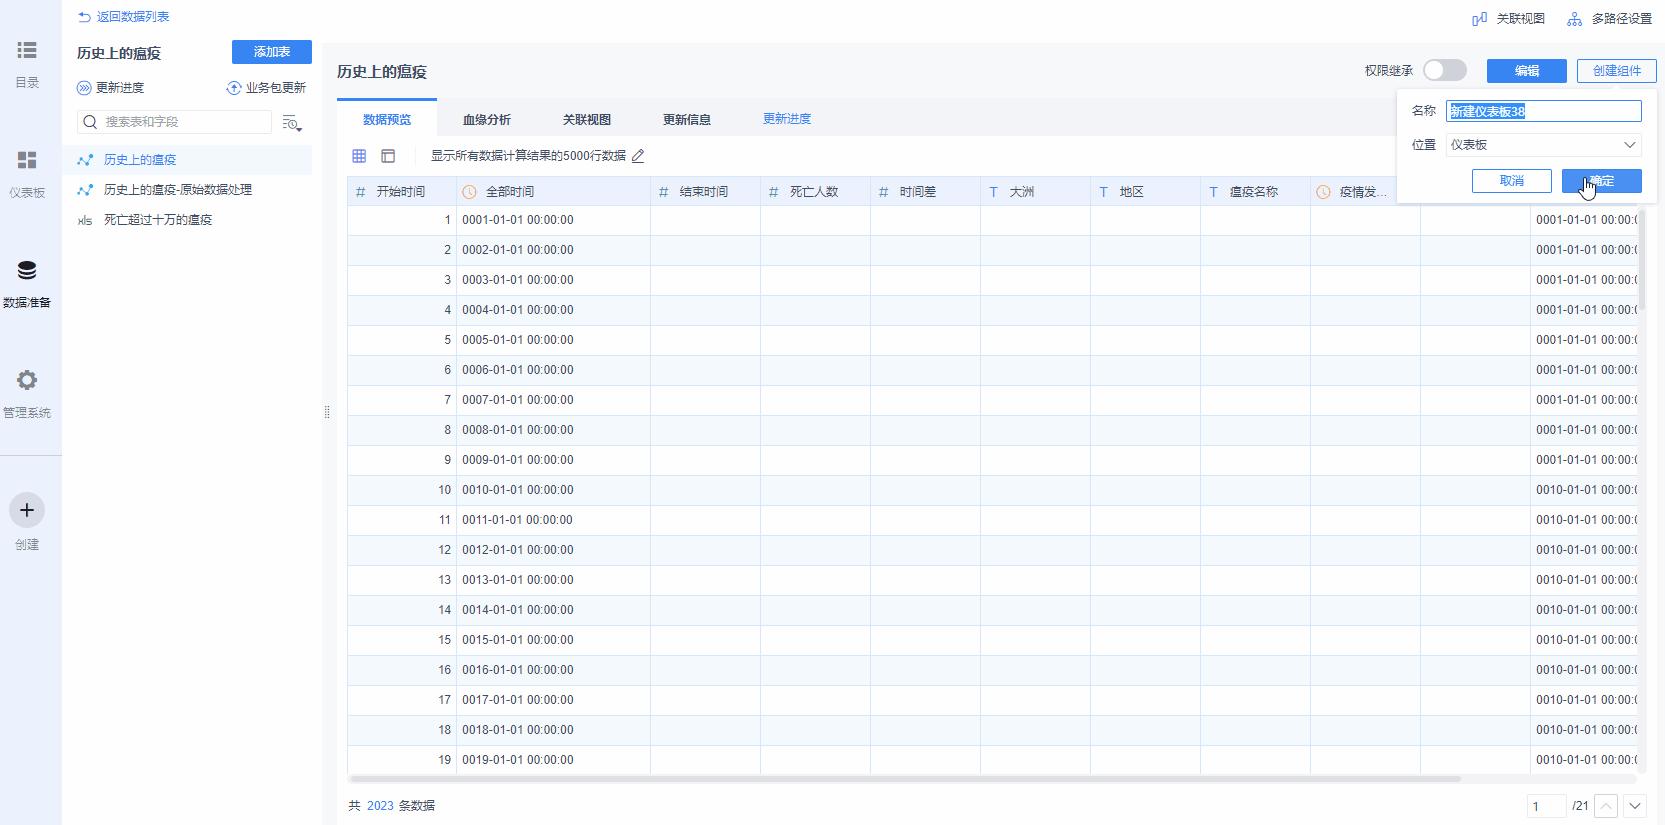
Task: Open the search filter dropdown icon
Action: pyautogui.click(x=291, y=123)
